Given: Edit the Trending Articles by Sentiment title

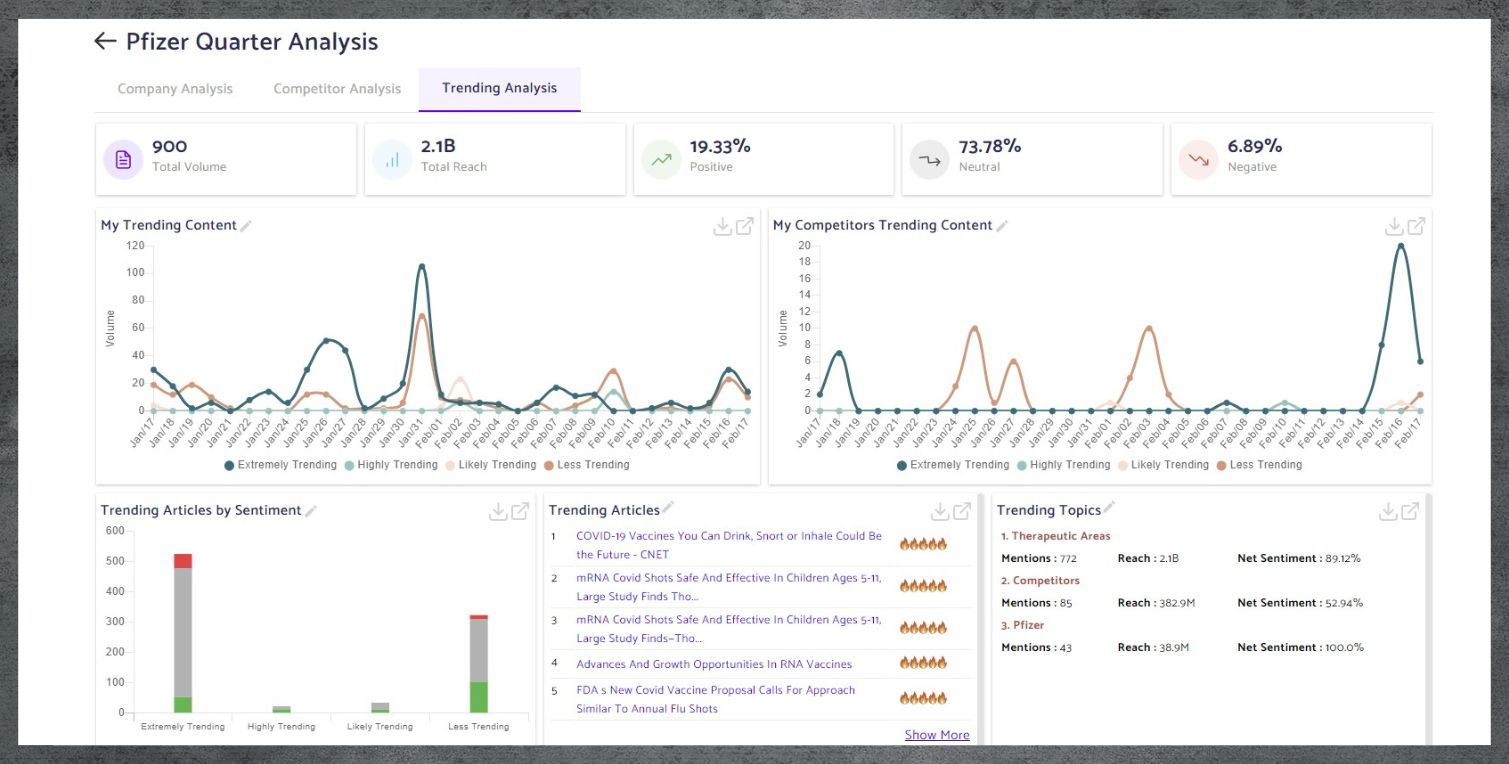Looking at the screenshot, I should coord(311,511).
